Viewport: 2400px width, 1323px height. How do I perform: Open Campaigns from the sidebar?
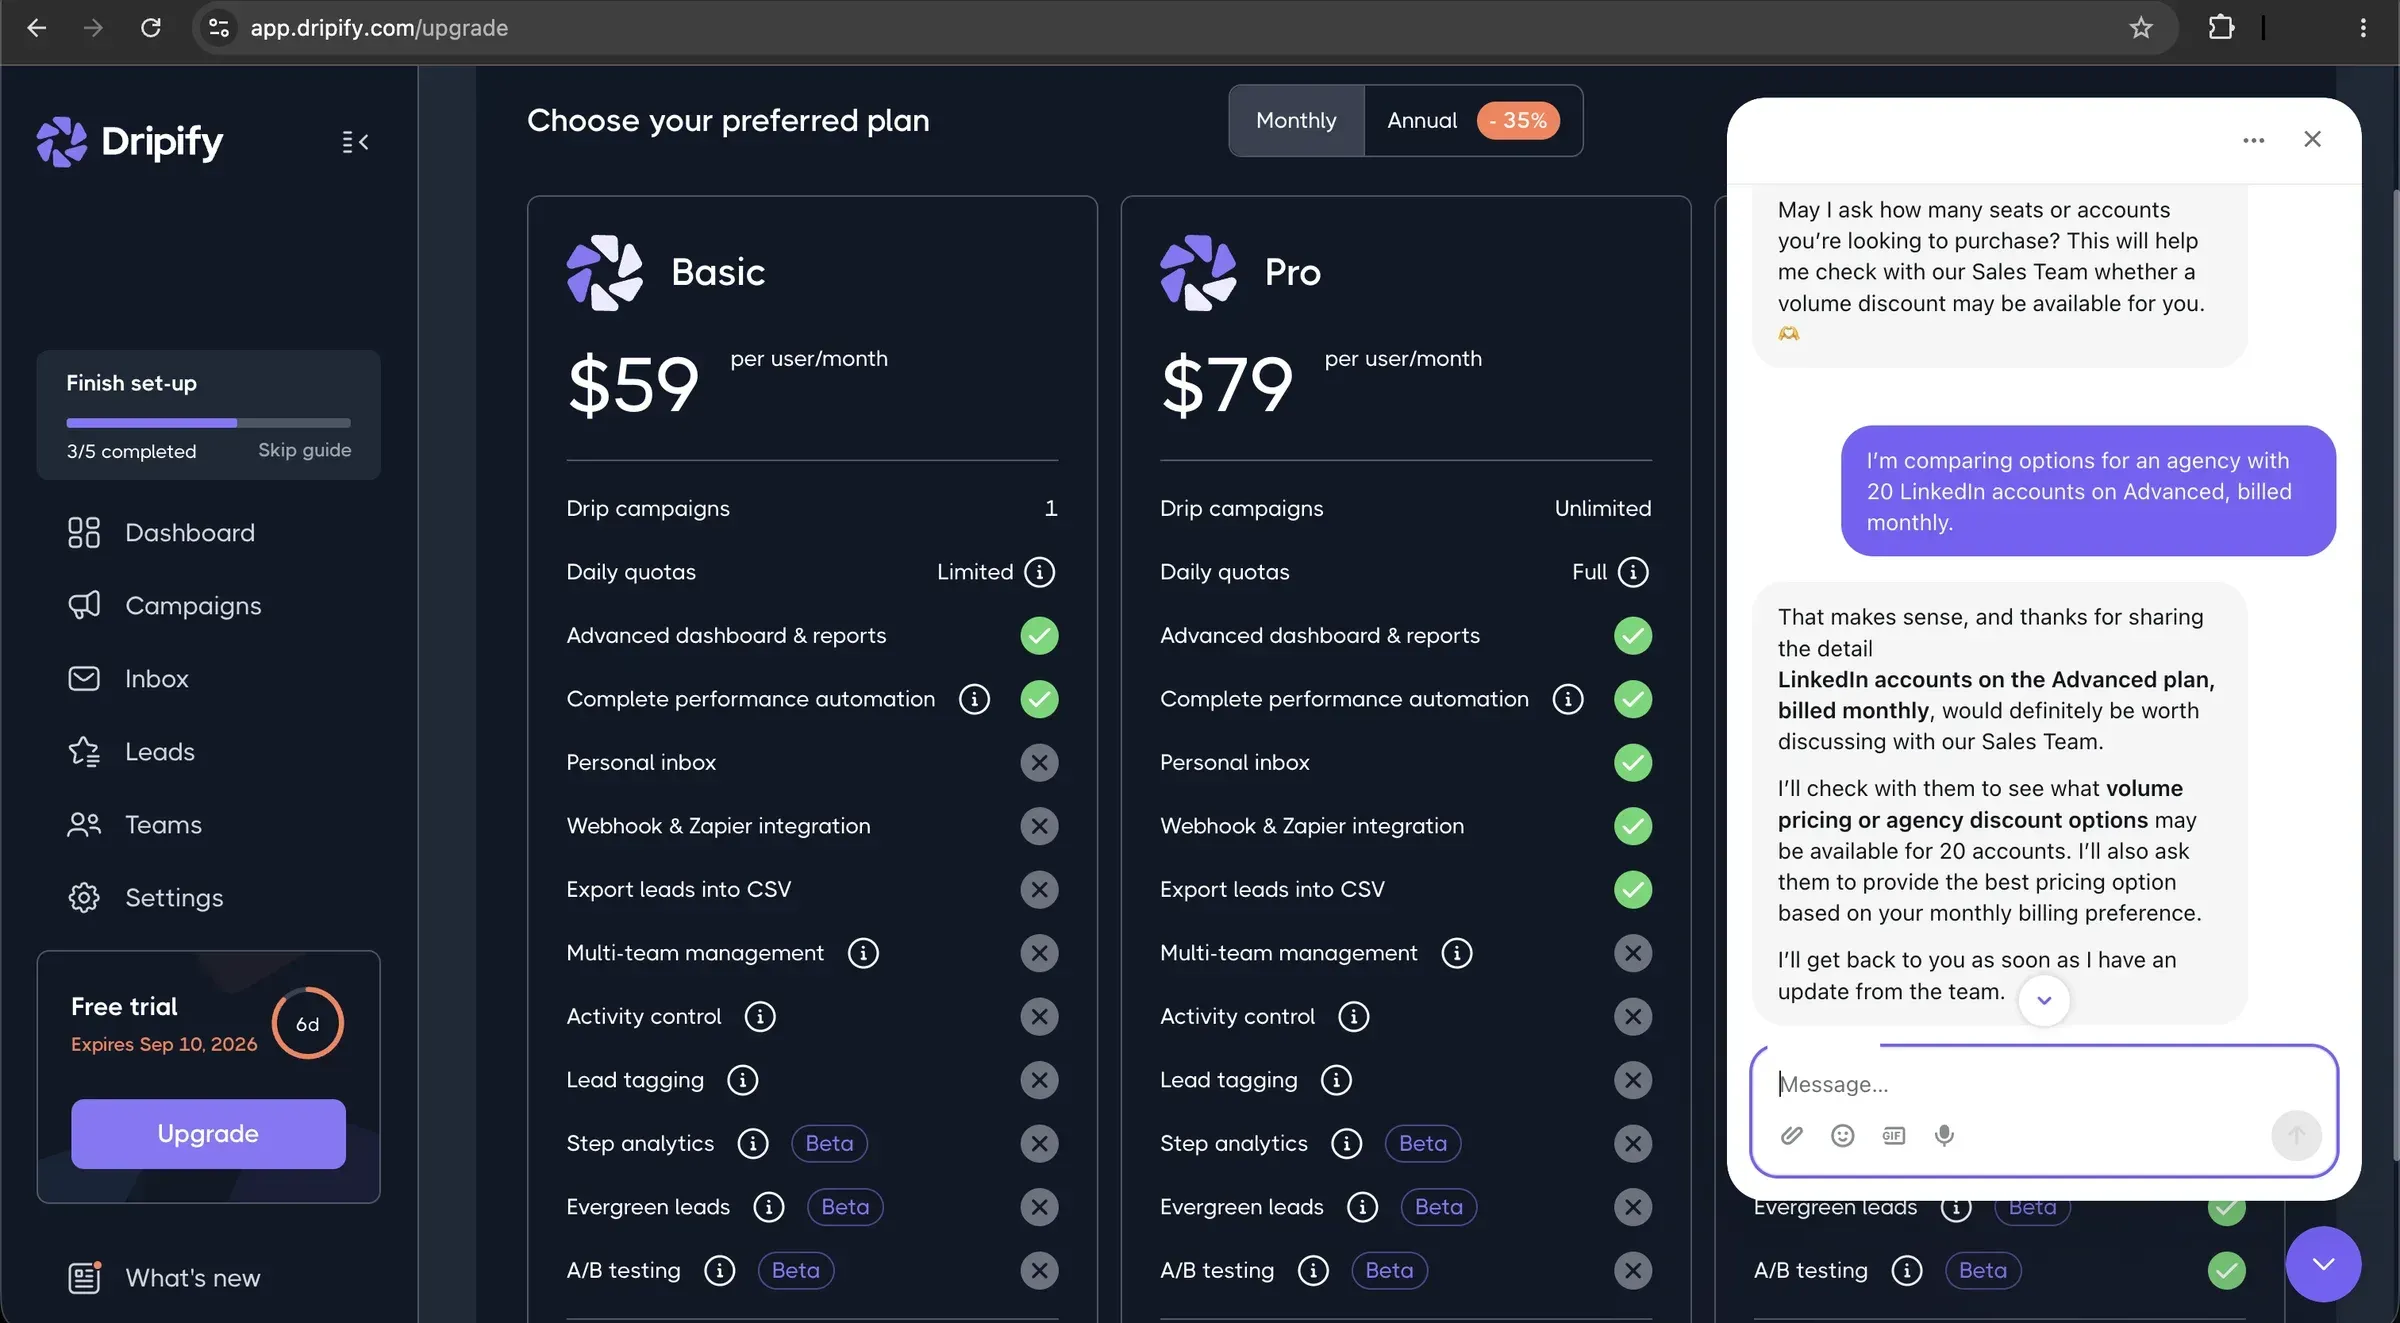[164, 606]
